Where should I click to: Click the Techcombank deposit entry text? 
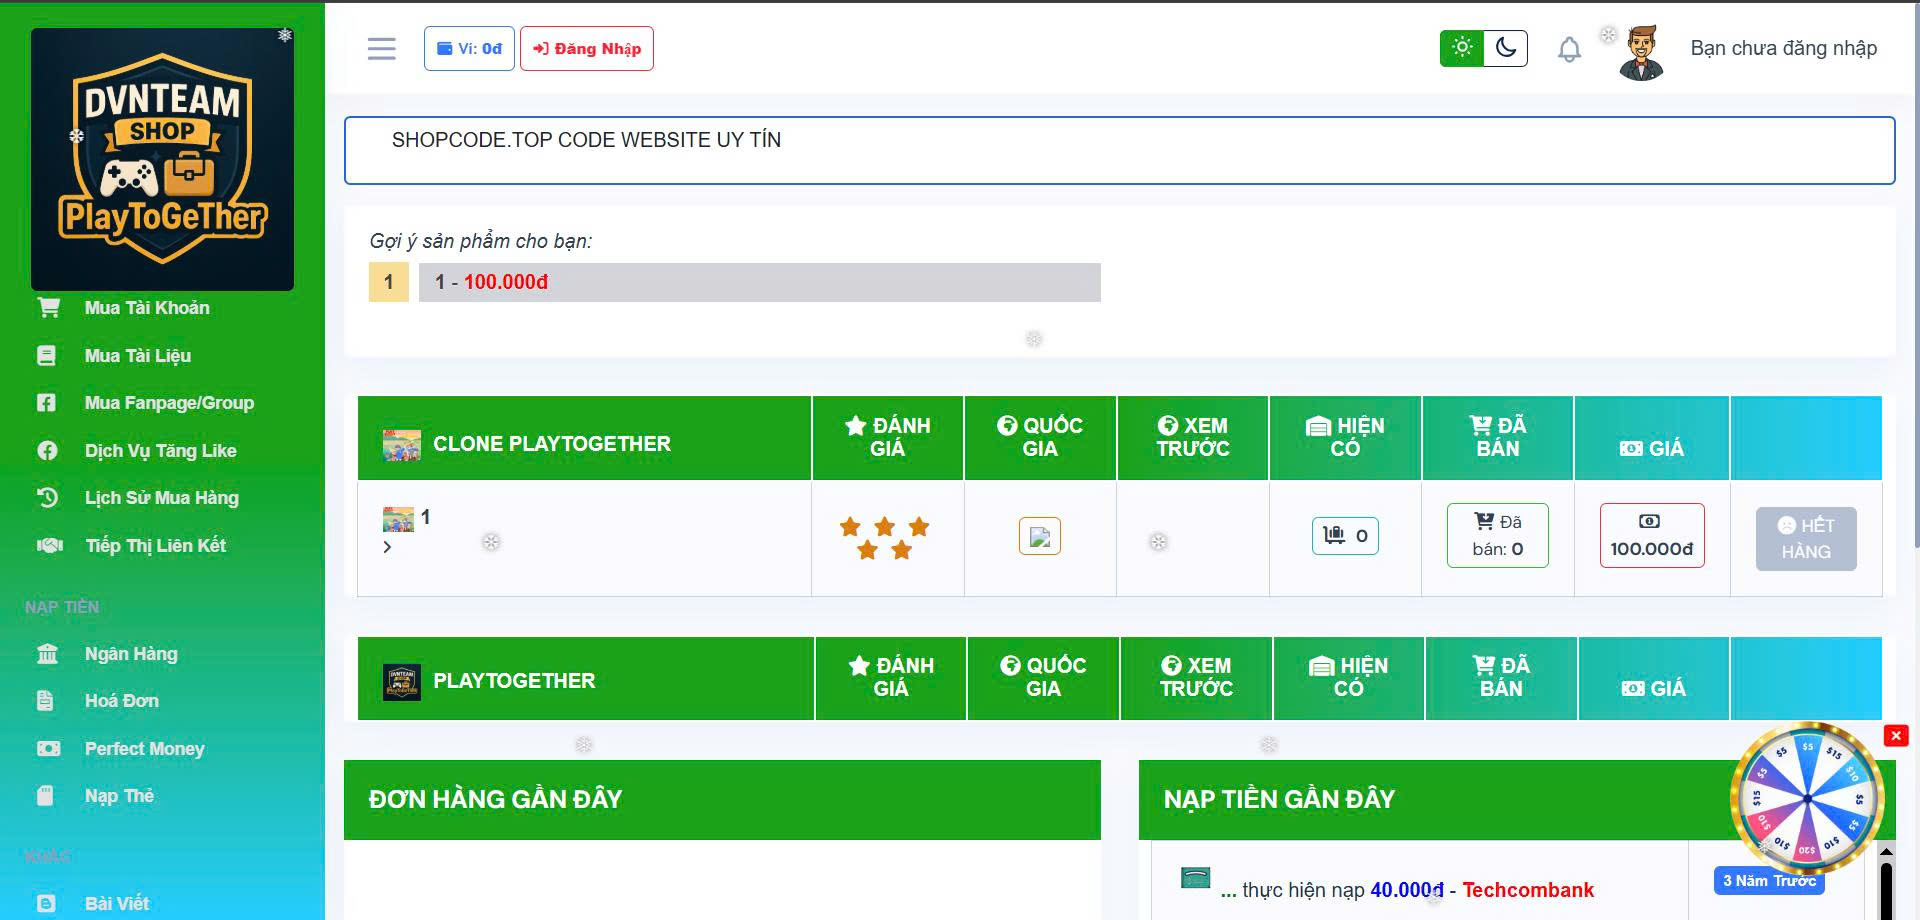pyautogui.click(x=1408, y=890)
